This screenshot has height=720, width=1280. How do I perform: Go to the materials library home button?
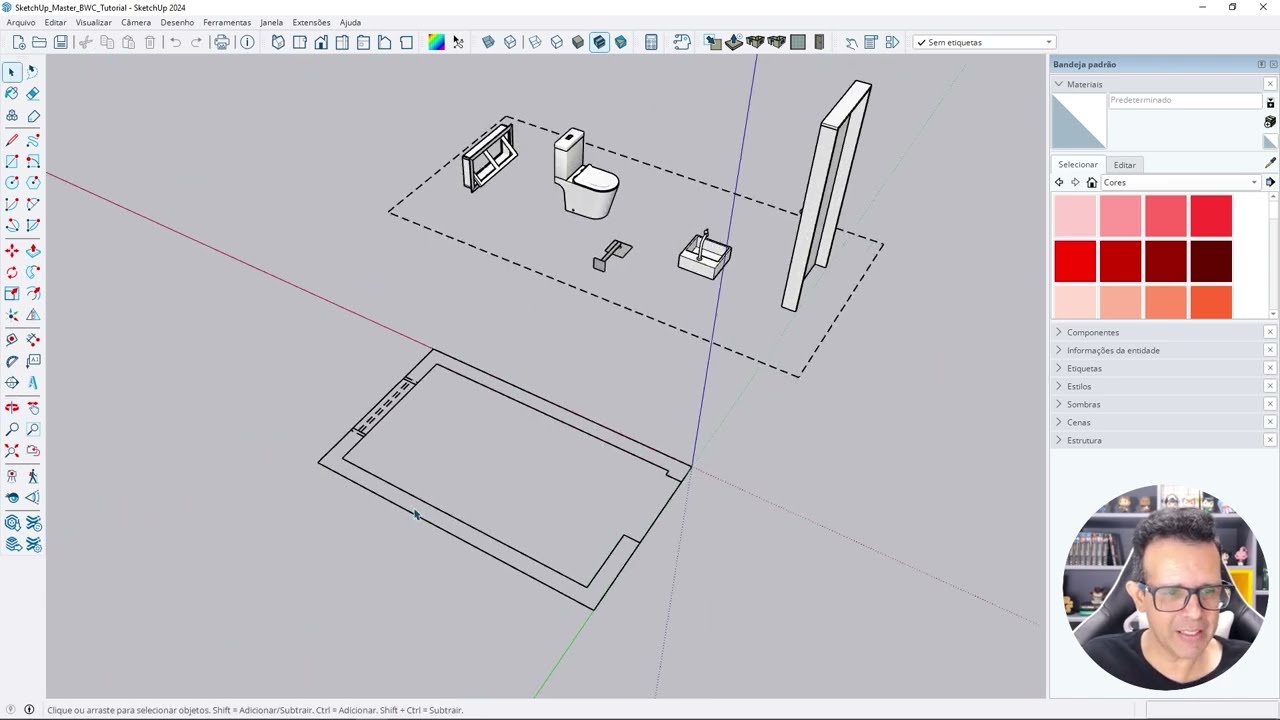click(1092, 182)
